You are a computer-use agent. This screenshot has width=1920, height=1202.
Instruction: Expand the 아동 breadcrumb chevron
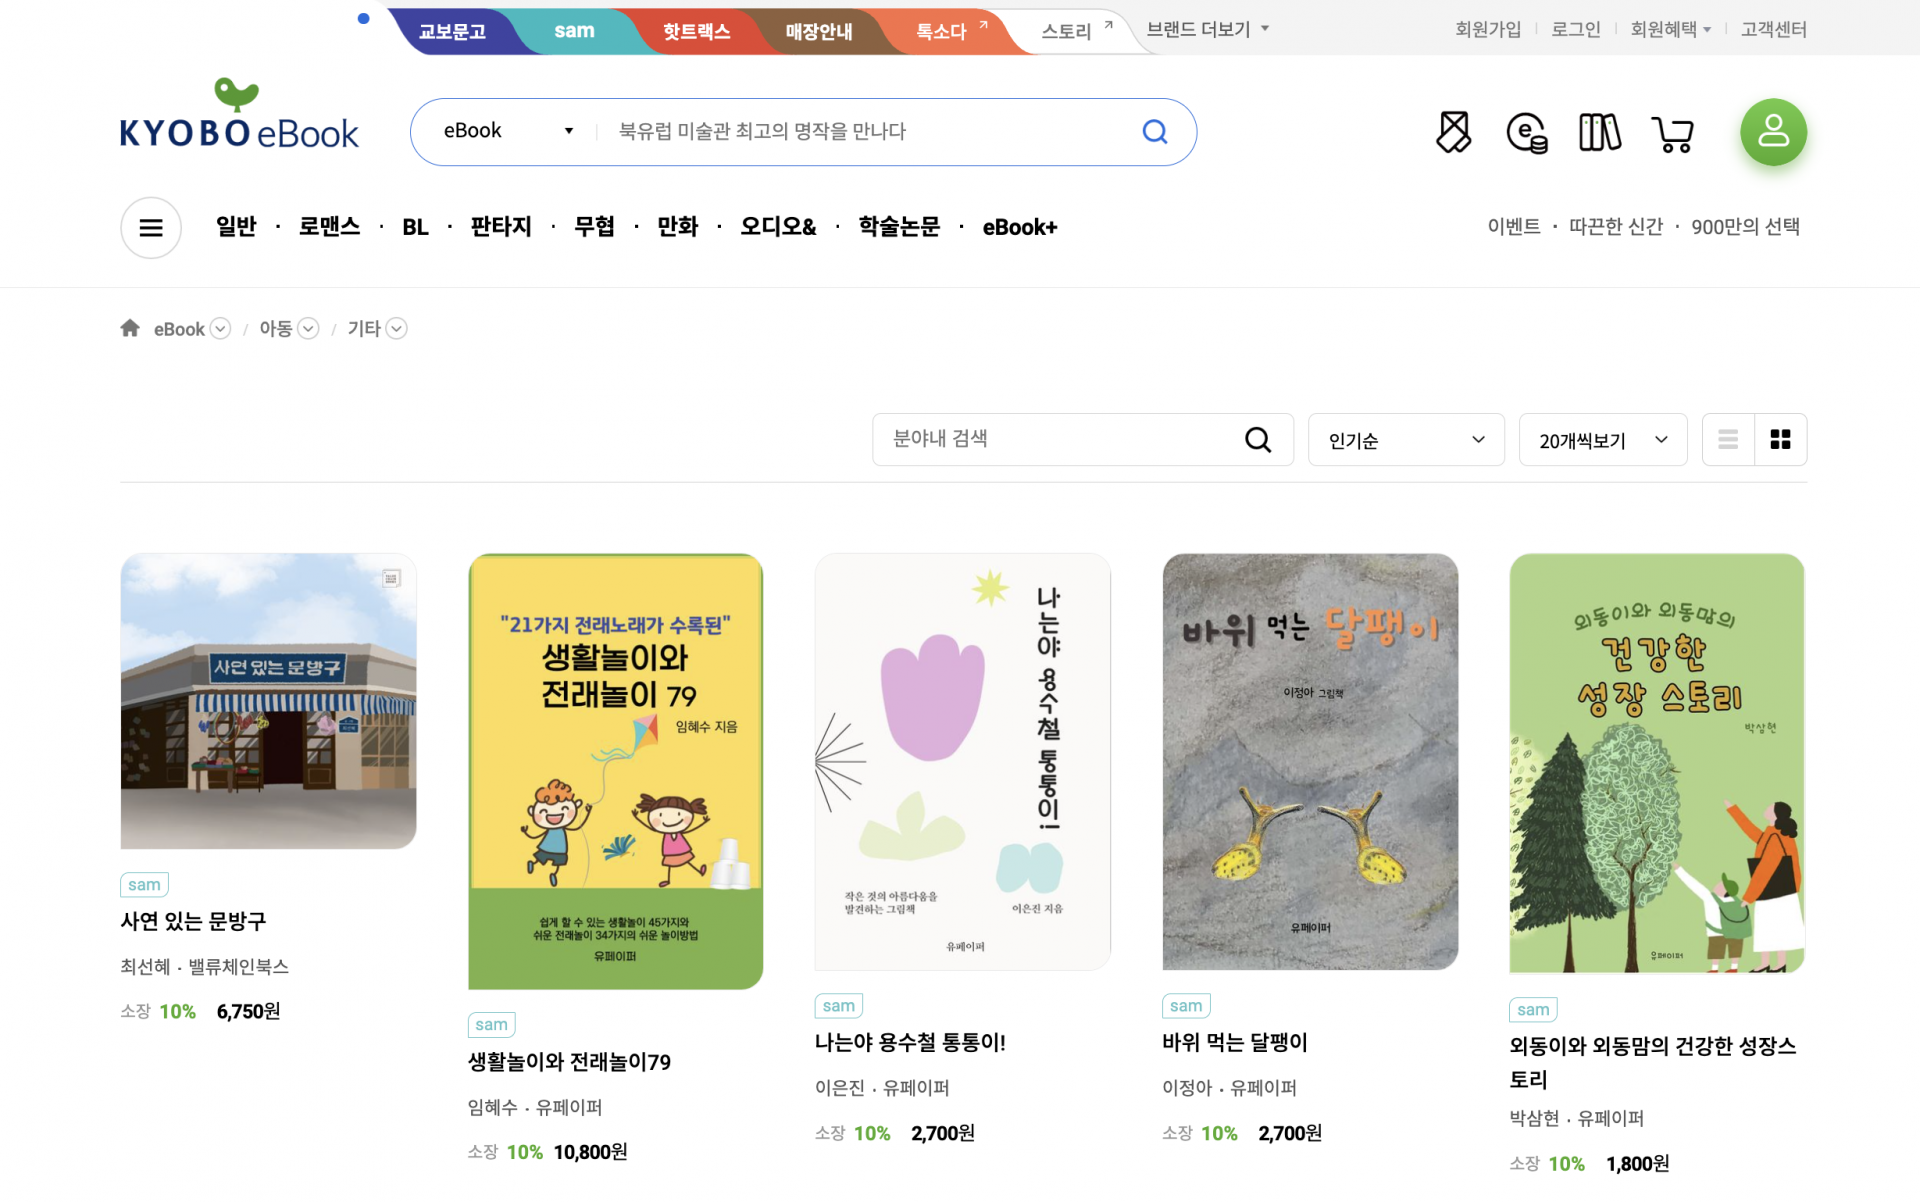tap(309, 328)
